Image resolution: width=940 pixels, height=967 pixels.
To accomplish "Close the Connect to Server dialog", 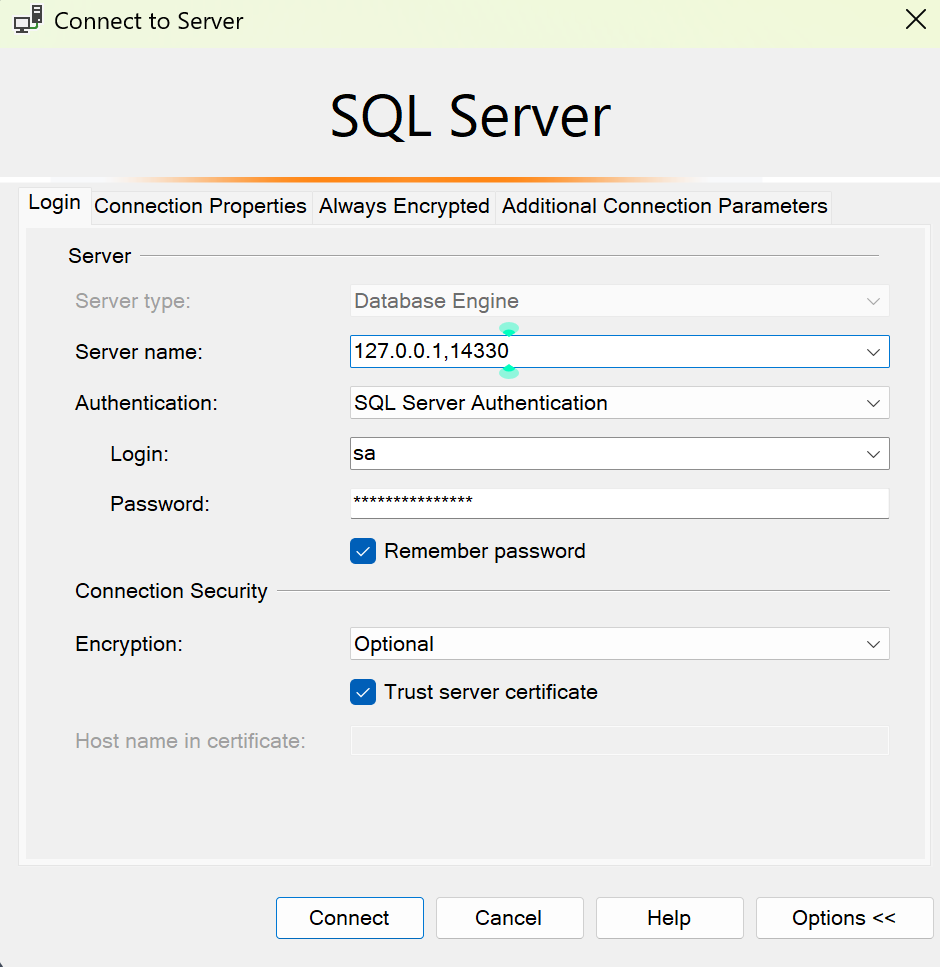I will (x=915, y=20).
